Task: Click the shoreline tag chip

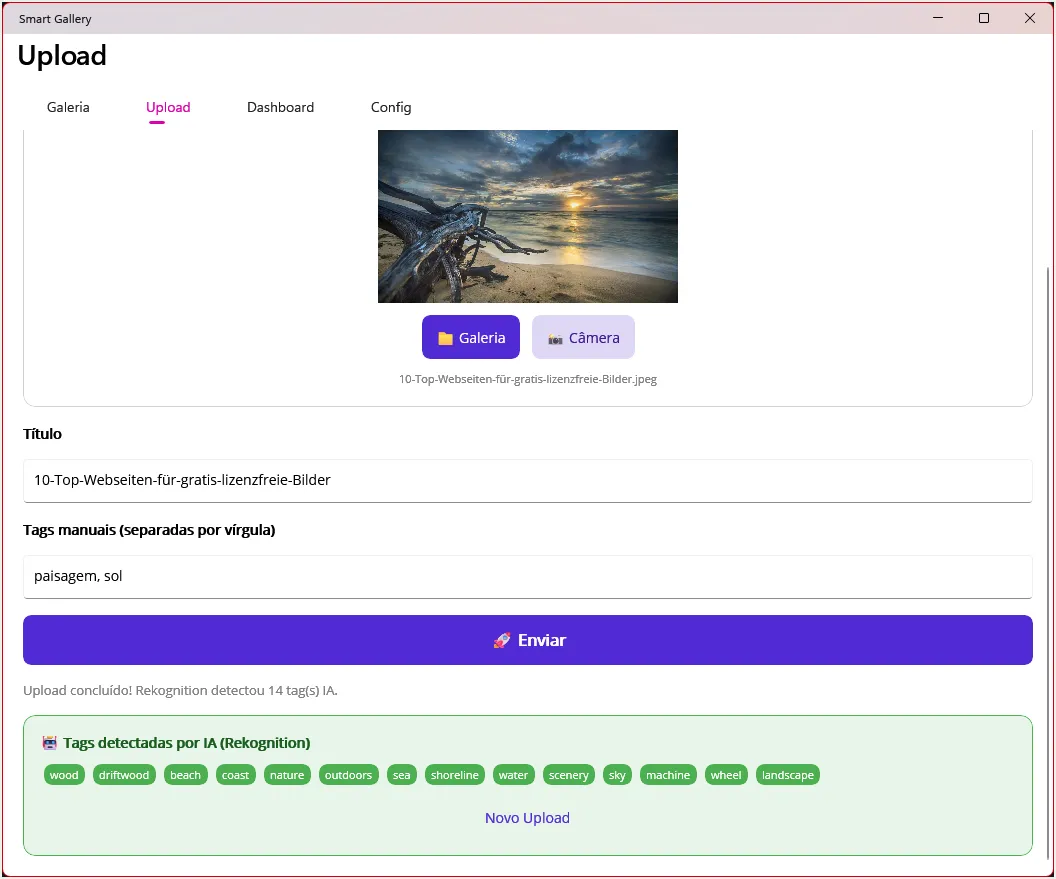Action: pos(455,775)
